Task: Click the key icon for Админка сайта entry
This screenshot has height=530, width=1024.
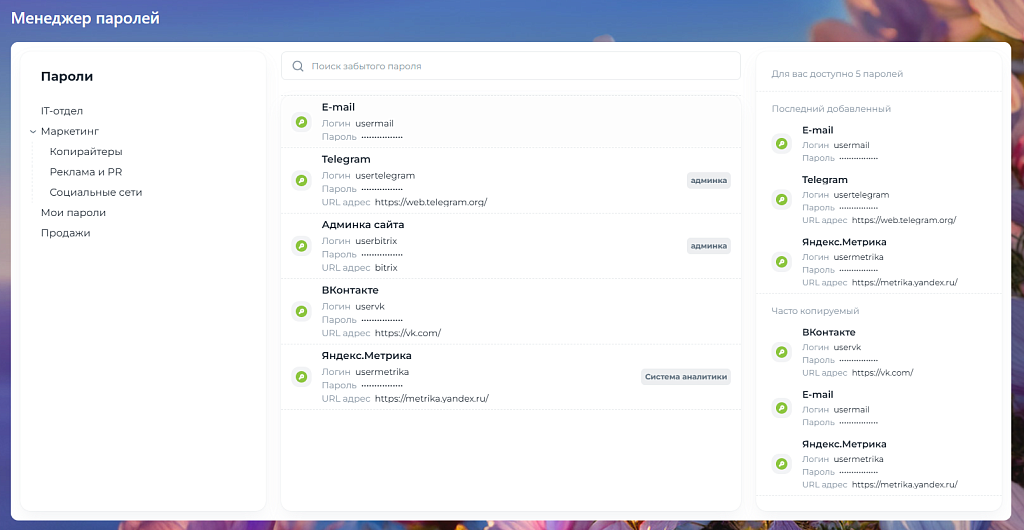Action: (301, 246)
